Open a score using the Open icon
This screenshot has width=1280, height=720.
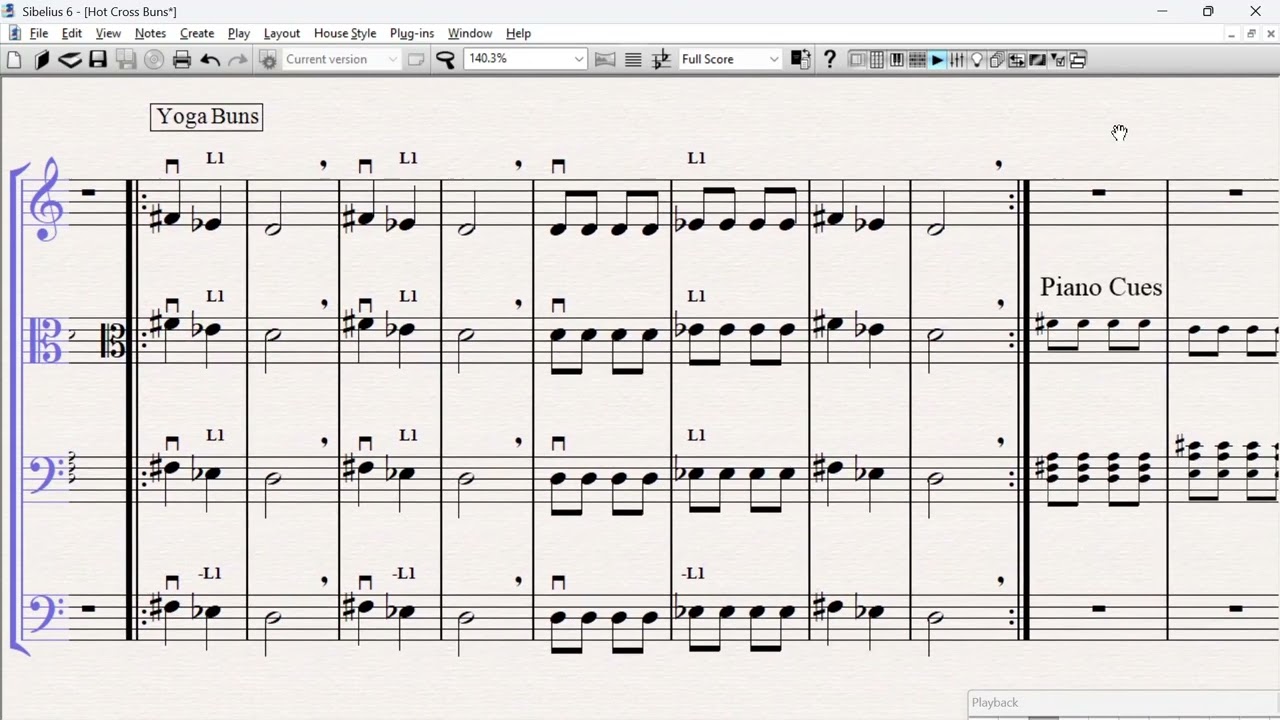pos(42,60)
